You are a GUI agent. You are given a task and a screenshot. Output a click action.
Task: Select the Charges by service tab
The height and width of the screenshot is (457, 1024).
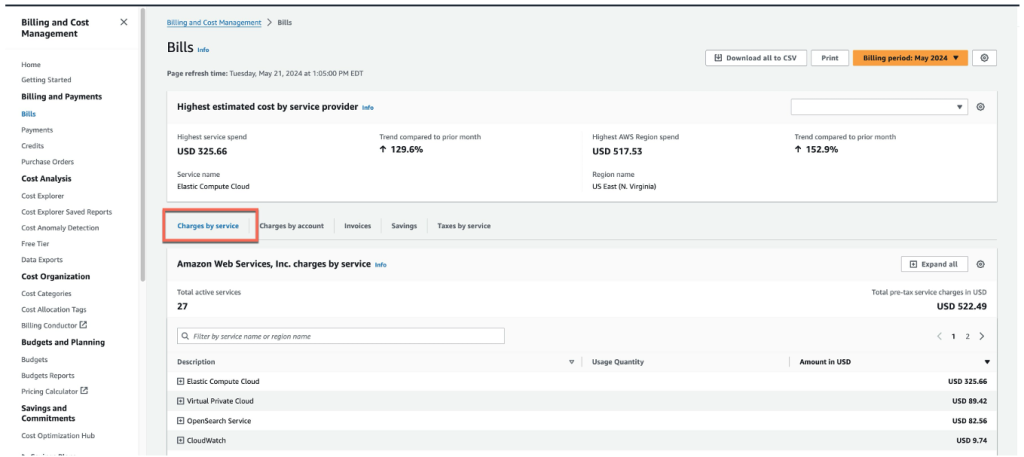point(208,226)
